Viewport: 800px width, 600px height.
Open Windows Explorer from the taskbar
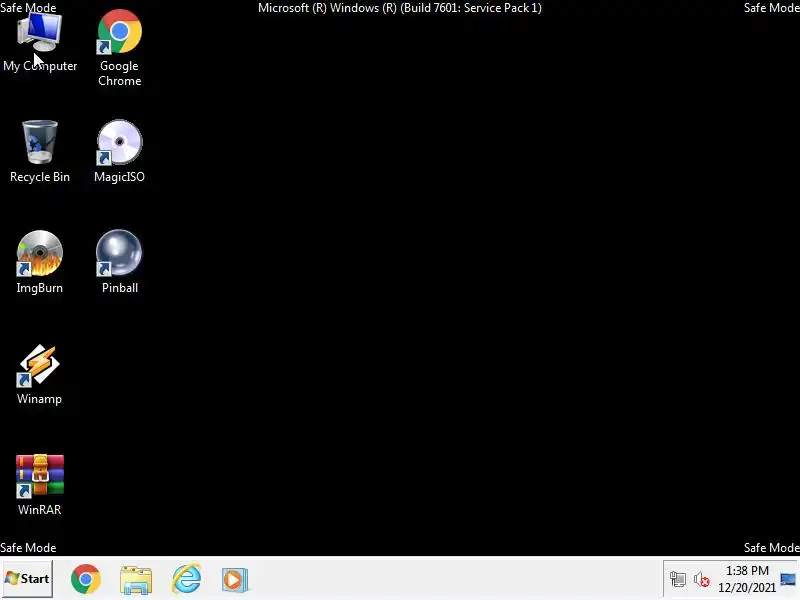136,580
